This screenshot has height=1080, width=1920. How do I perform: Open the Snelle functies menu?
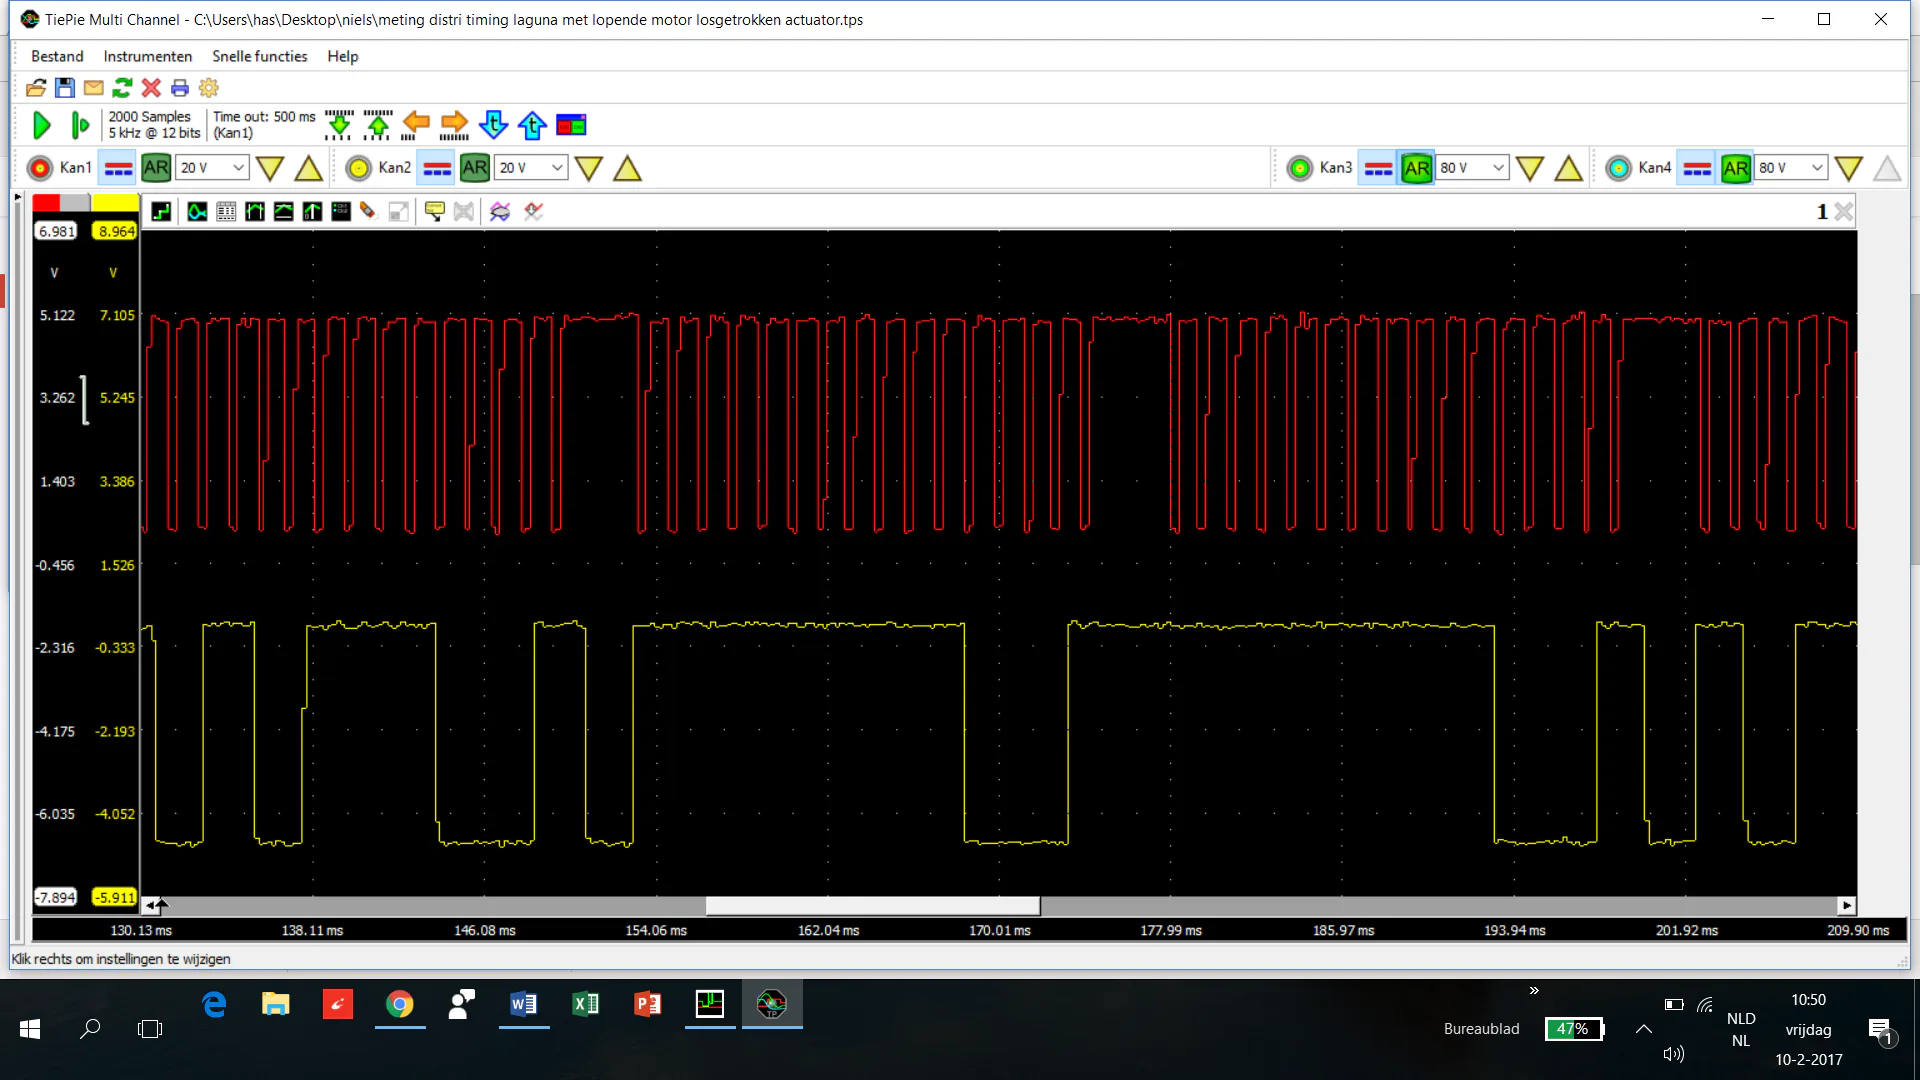[259, 56]
